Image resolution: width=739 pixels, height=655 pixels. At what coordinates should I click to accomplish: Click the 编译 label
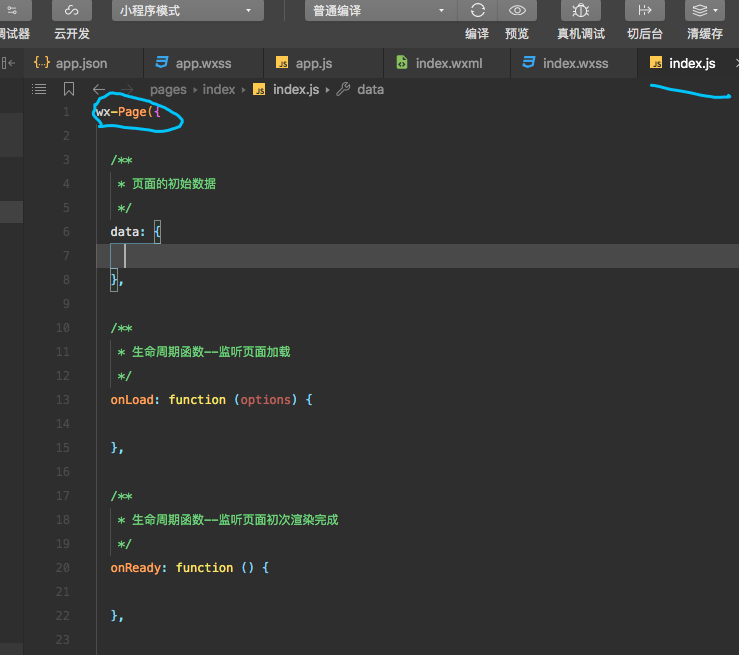click(x=477, y=34)
